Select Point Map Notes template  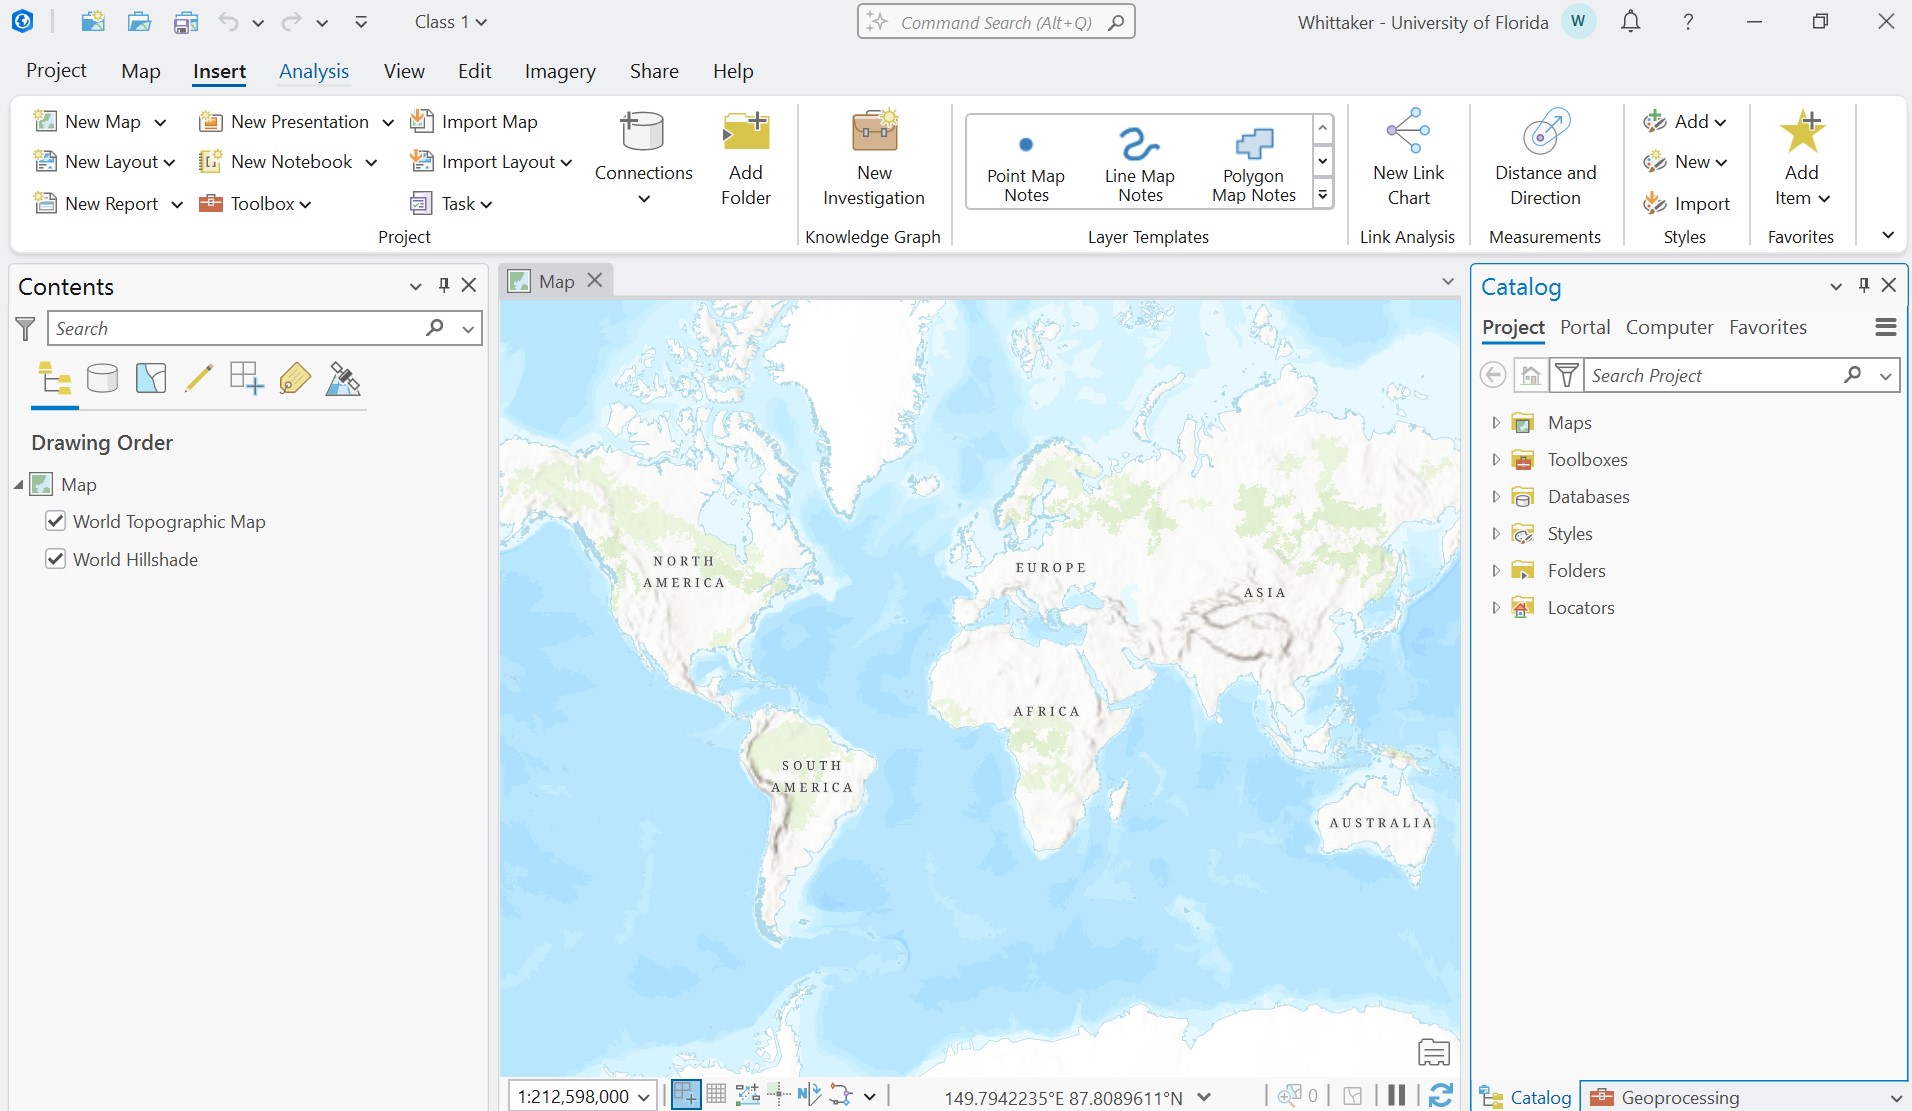point(1025,162)
